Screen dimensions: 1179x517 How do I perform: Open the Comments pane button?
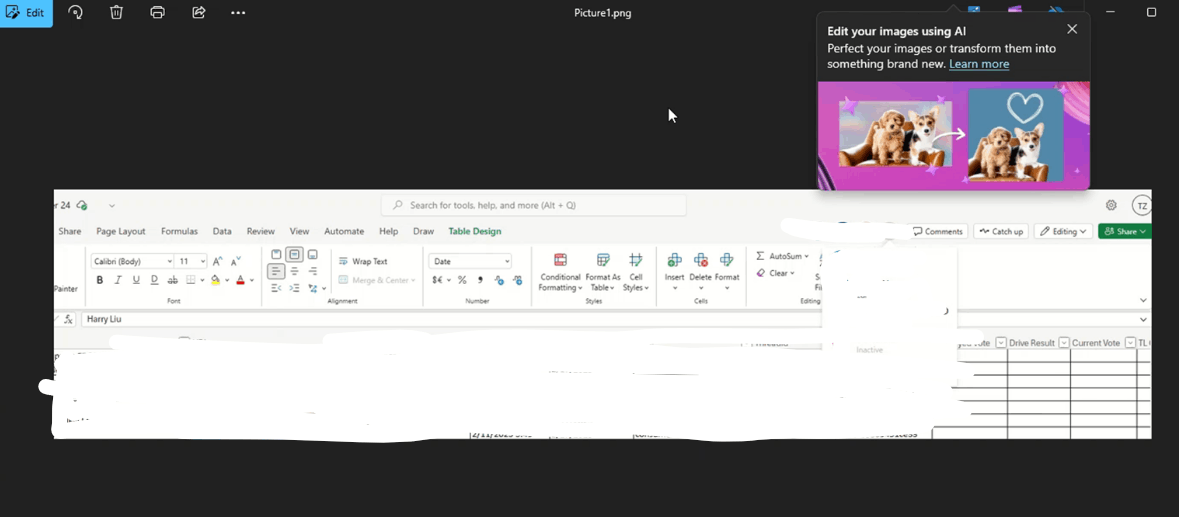(938, 231)
